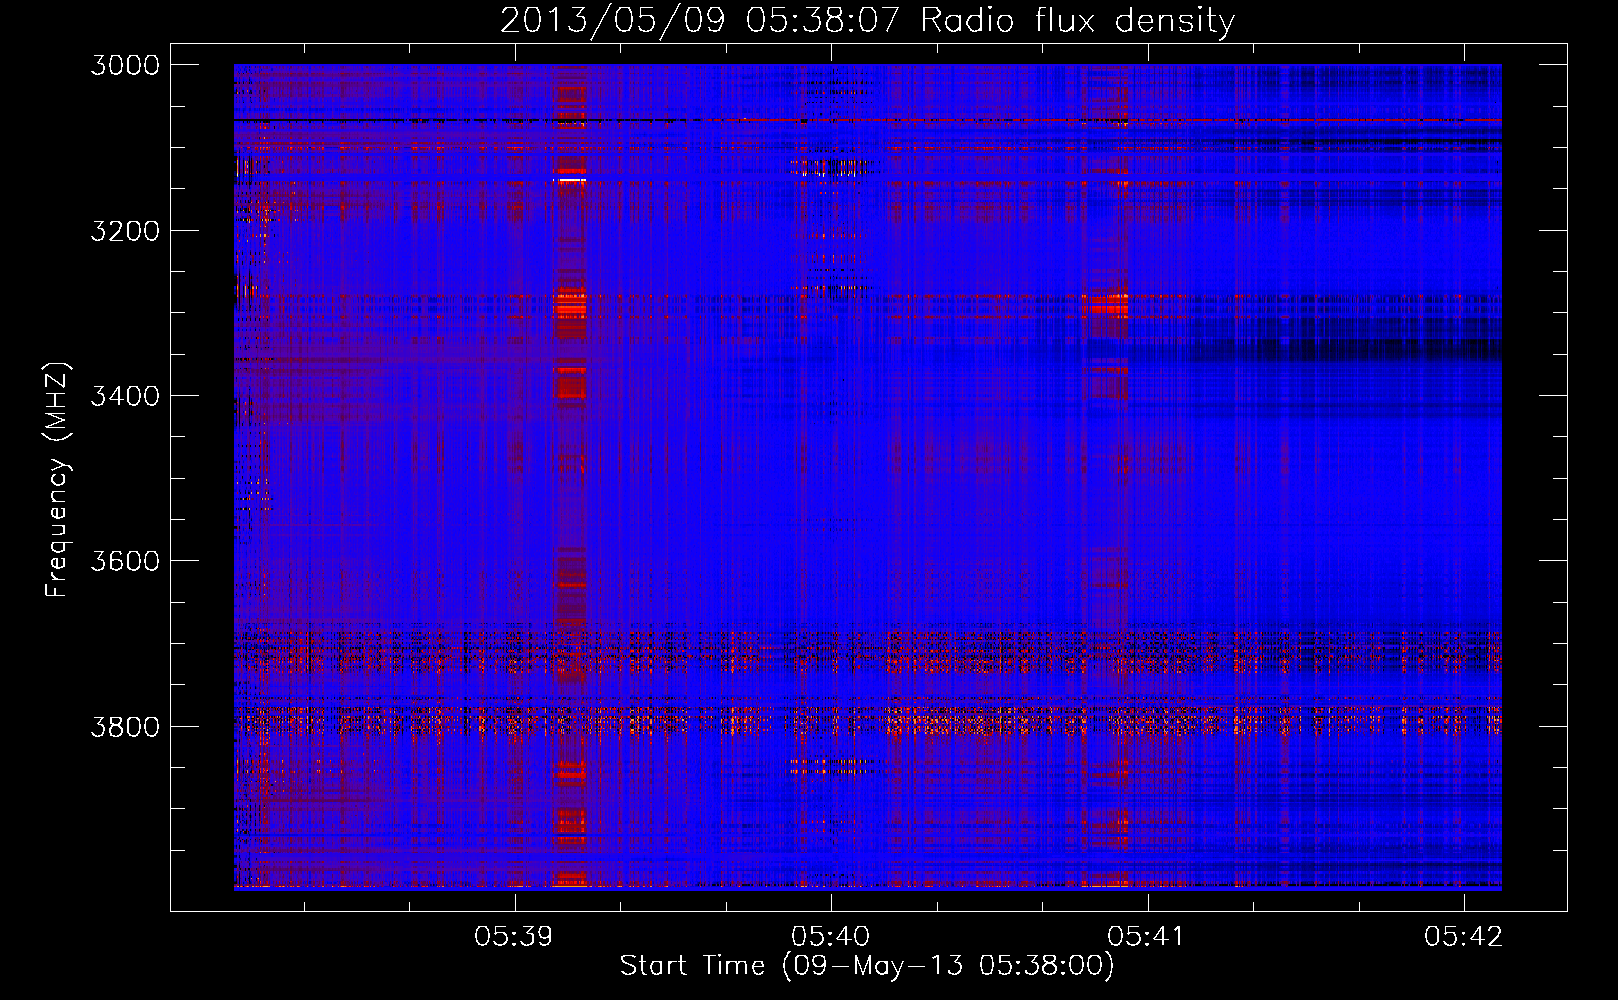Click the plot title '2013/05/09 05:38:07 Radio flux density'

point(867,20)
